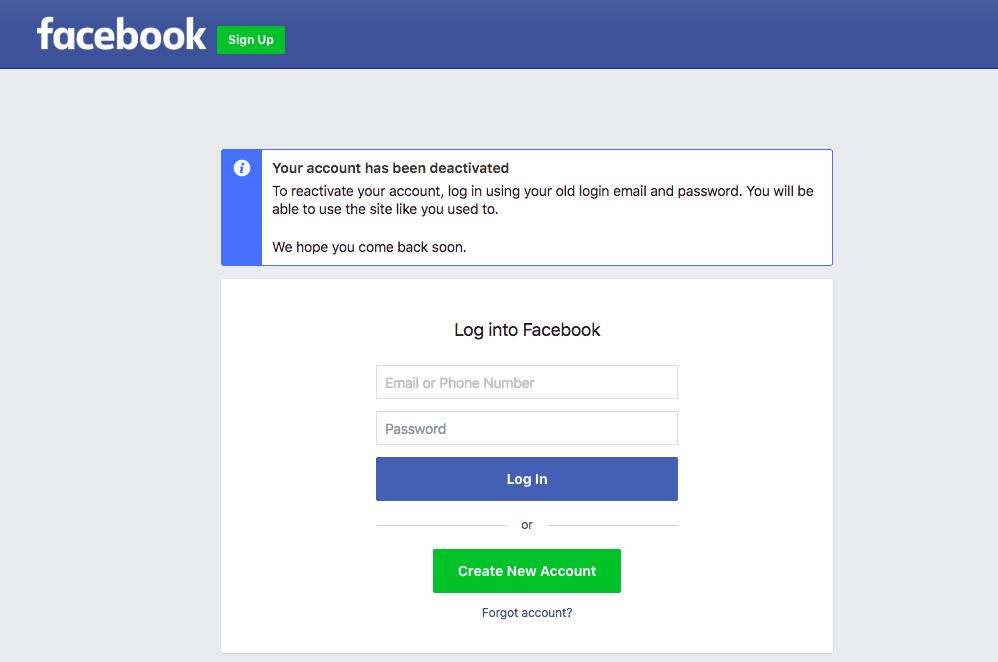The image size is (998, 662).
Task: Open the Forgot account? link
Action: point(527,613)
